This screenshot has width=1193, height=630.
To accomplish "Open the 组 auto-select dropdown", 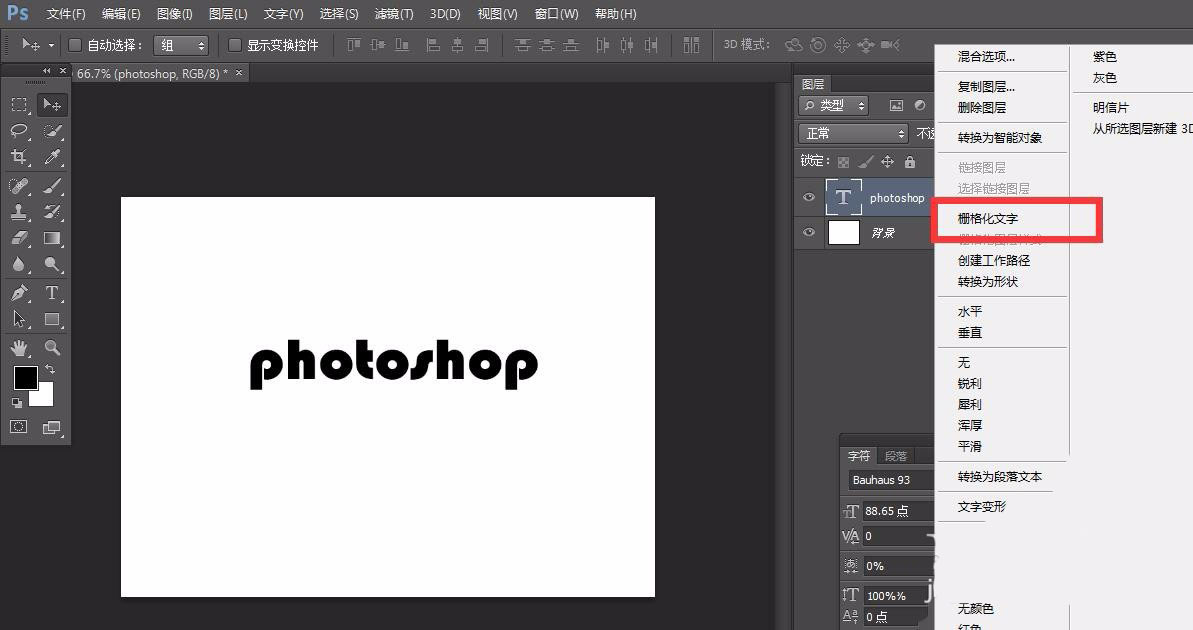I will [x=180, y=46].
